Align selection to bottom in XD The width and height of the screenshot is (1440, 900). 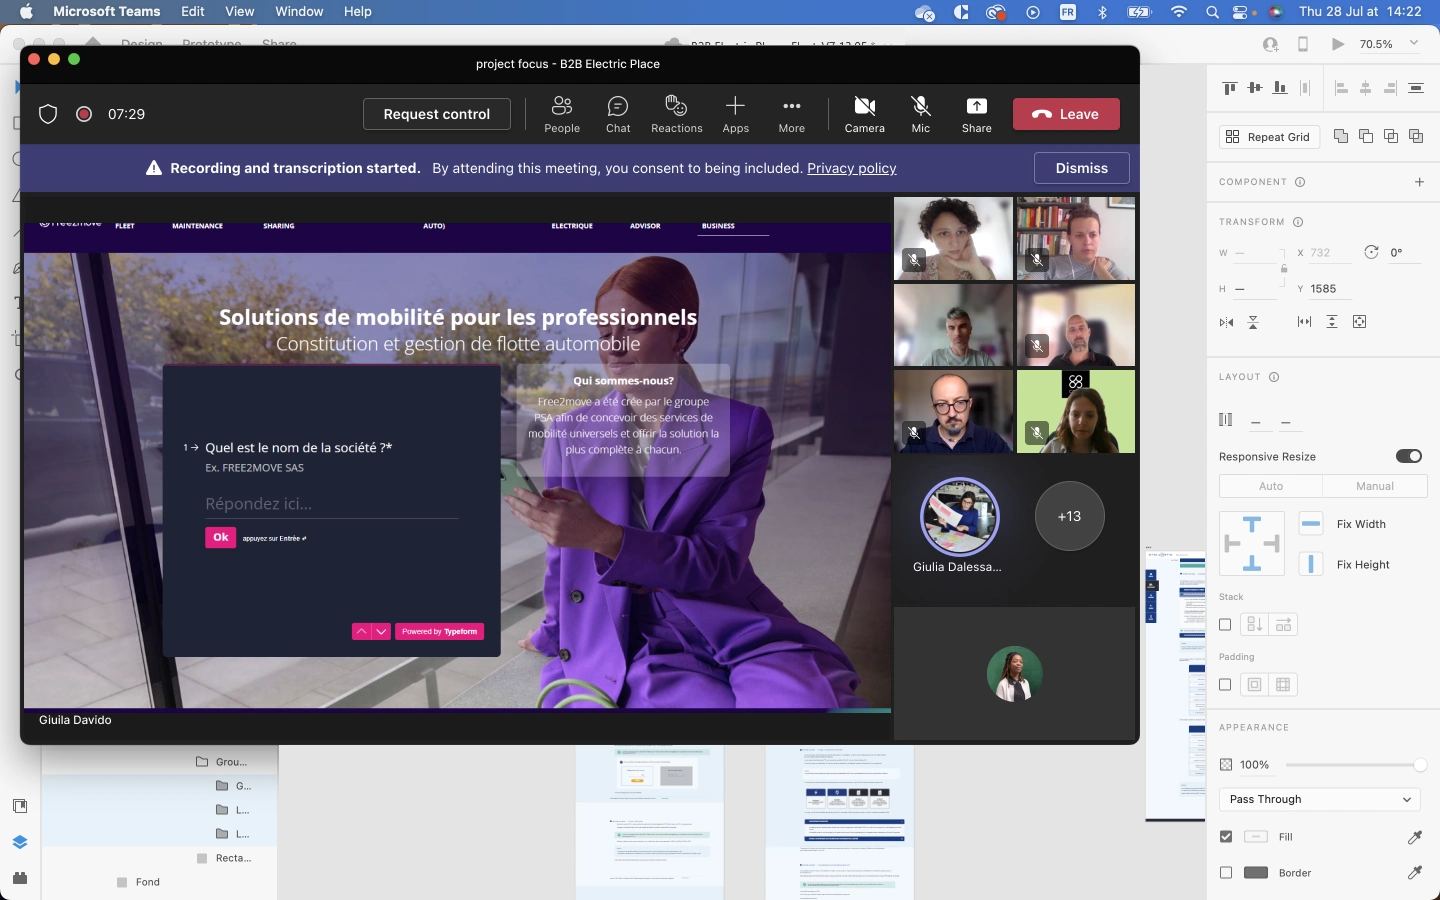point(1280,88)
